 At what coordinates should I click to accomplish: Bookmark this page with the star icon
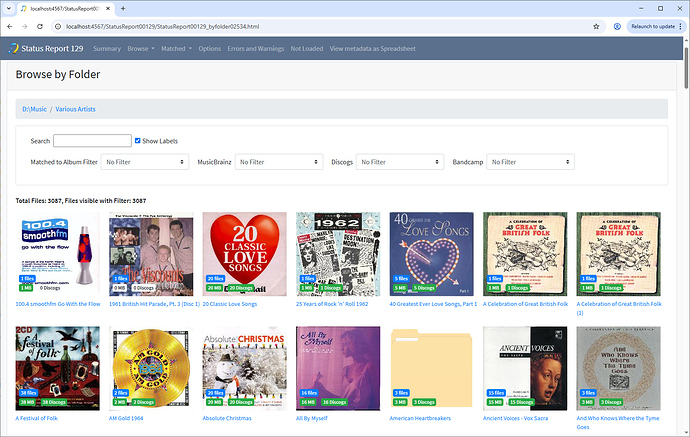tap(596, 26)
